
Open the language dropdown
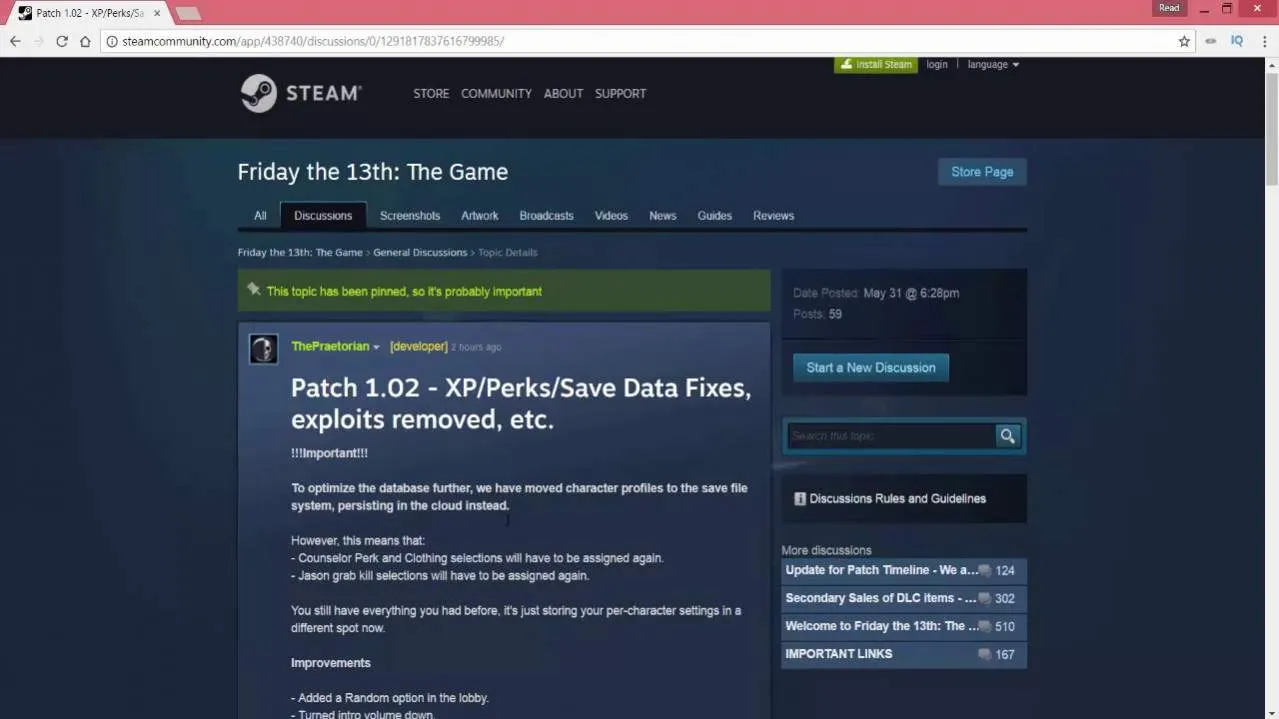click(x=993, y=64)
